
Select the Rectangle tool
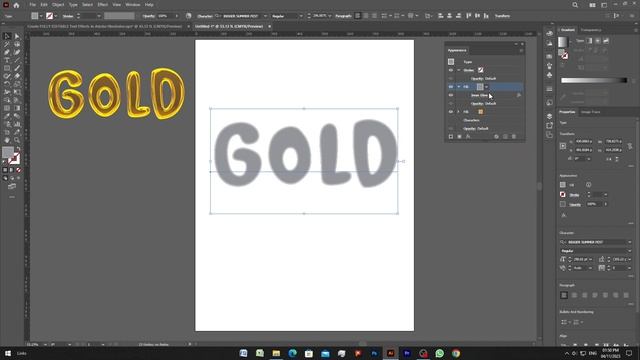point(7,68)
